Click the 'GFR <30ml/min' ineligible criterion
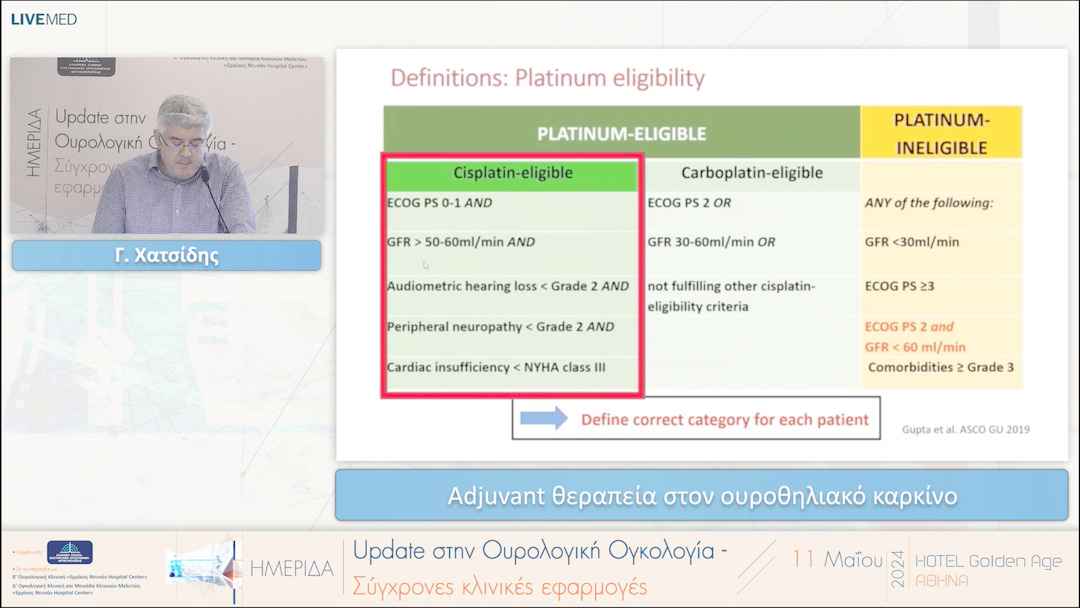The image size is (1080, 608). click(912, 242)
